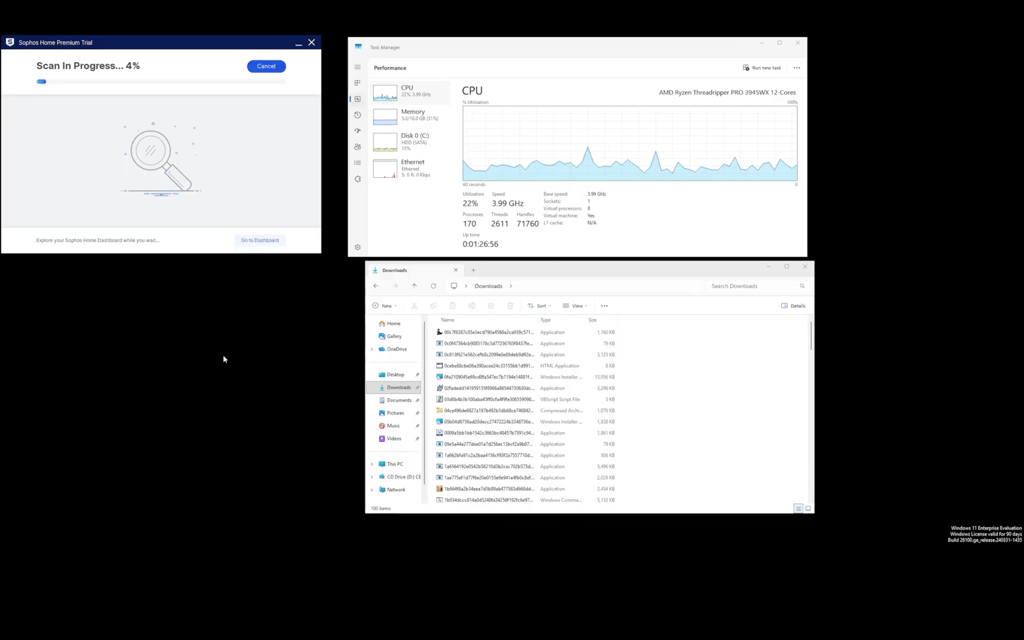This screenshot has width=1024, height=640.
Task: Click the Delete trash icon in Explorer
Action: [510, 306]
